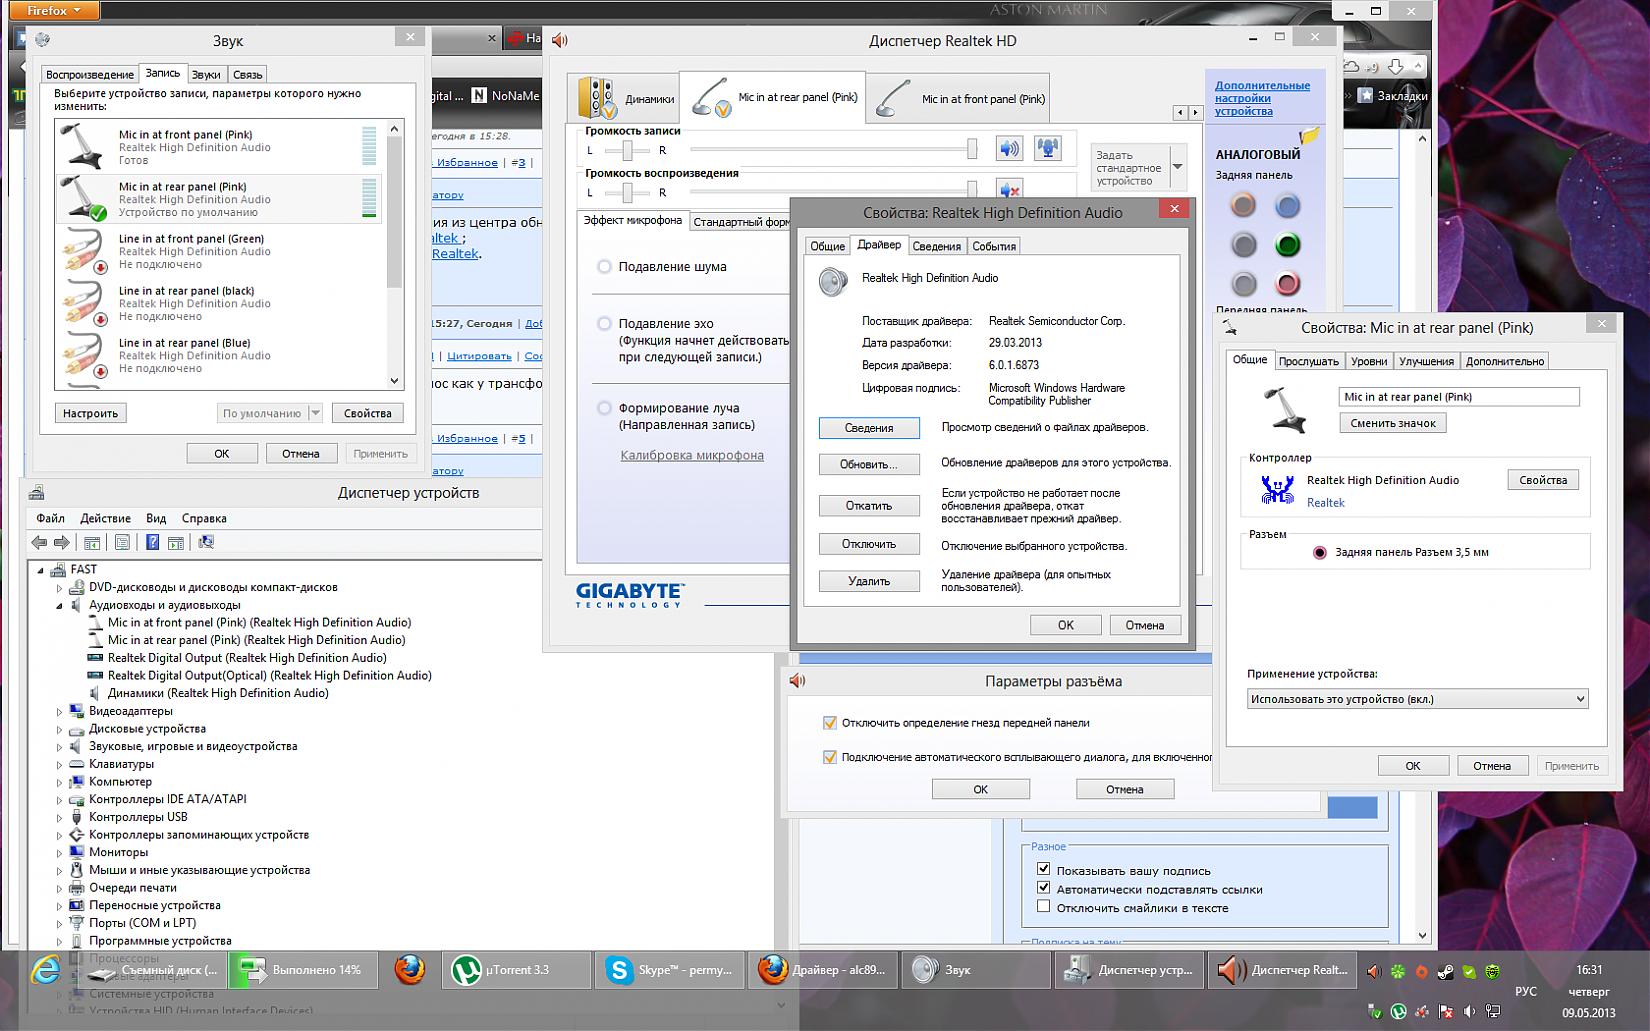Expand the Видеоадаптеры tree node
Screen dimensions: 1650x1031
coord(59,712)
